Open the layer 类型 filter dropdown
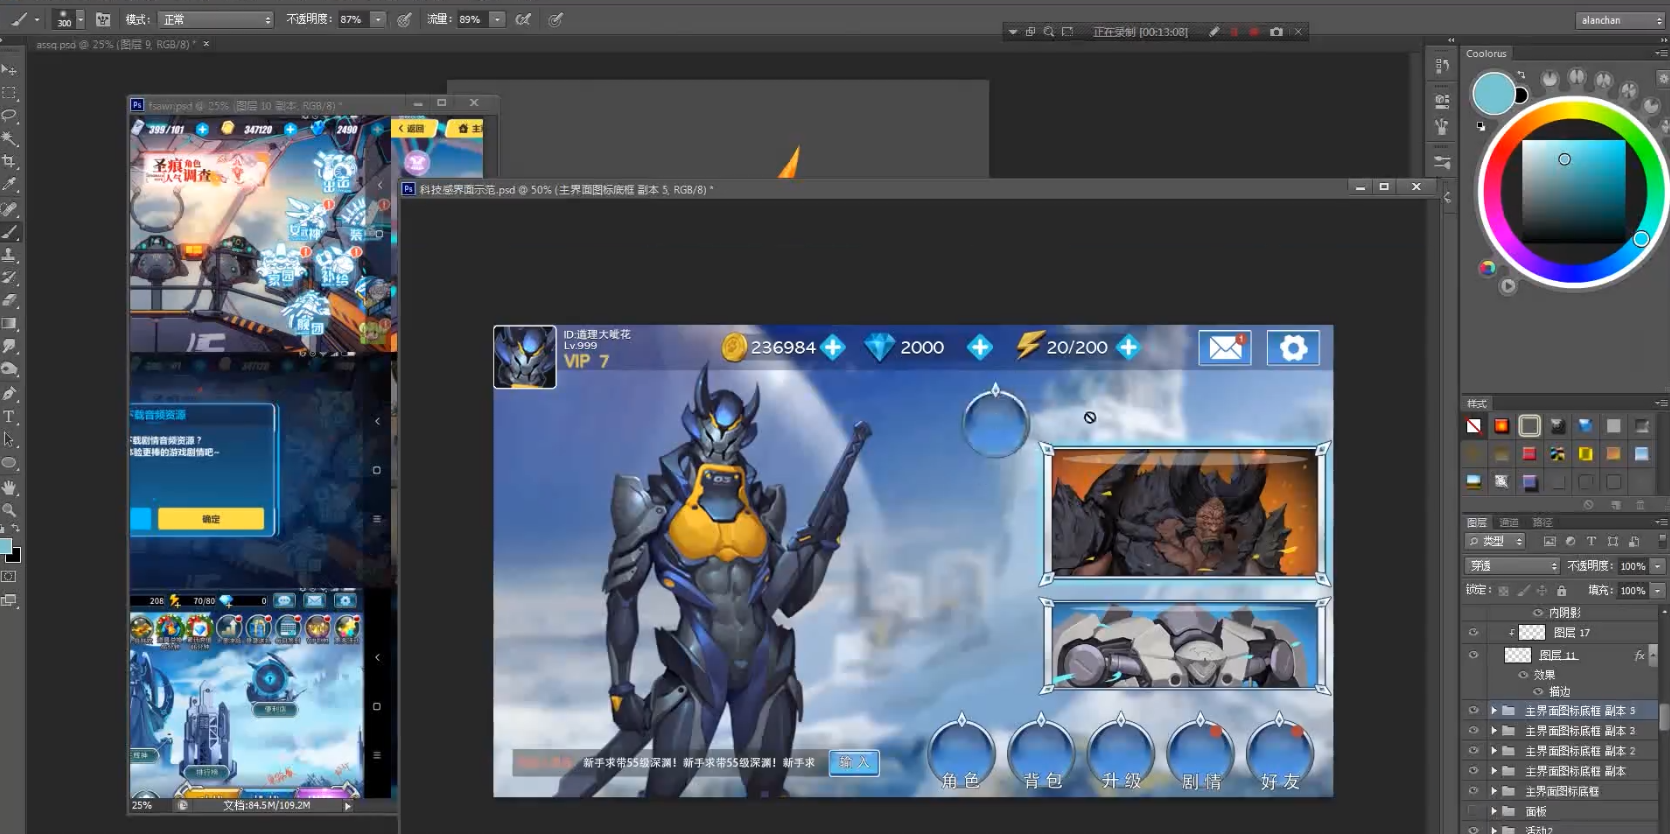1670x834 pixels. pyautogui.click(x=1495, y=541)
